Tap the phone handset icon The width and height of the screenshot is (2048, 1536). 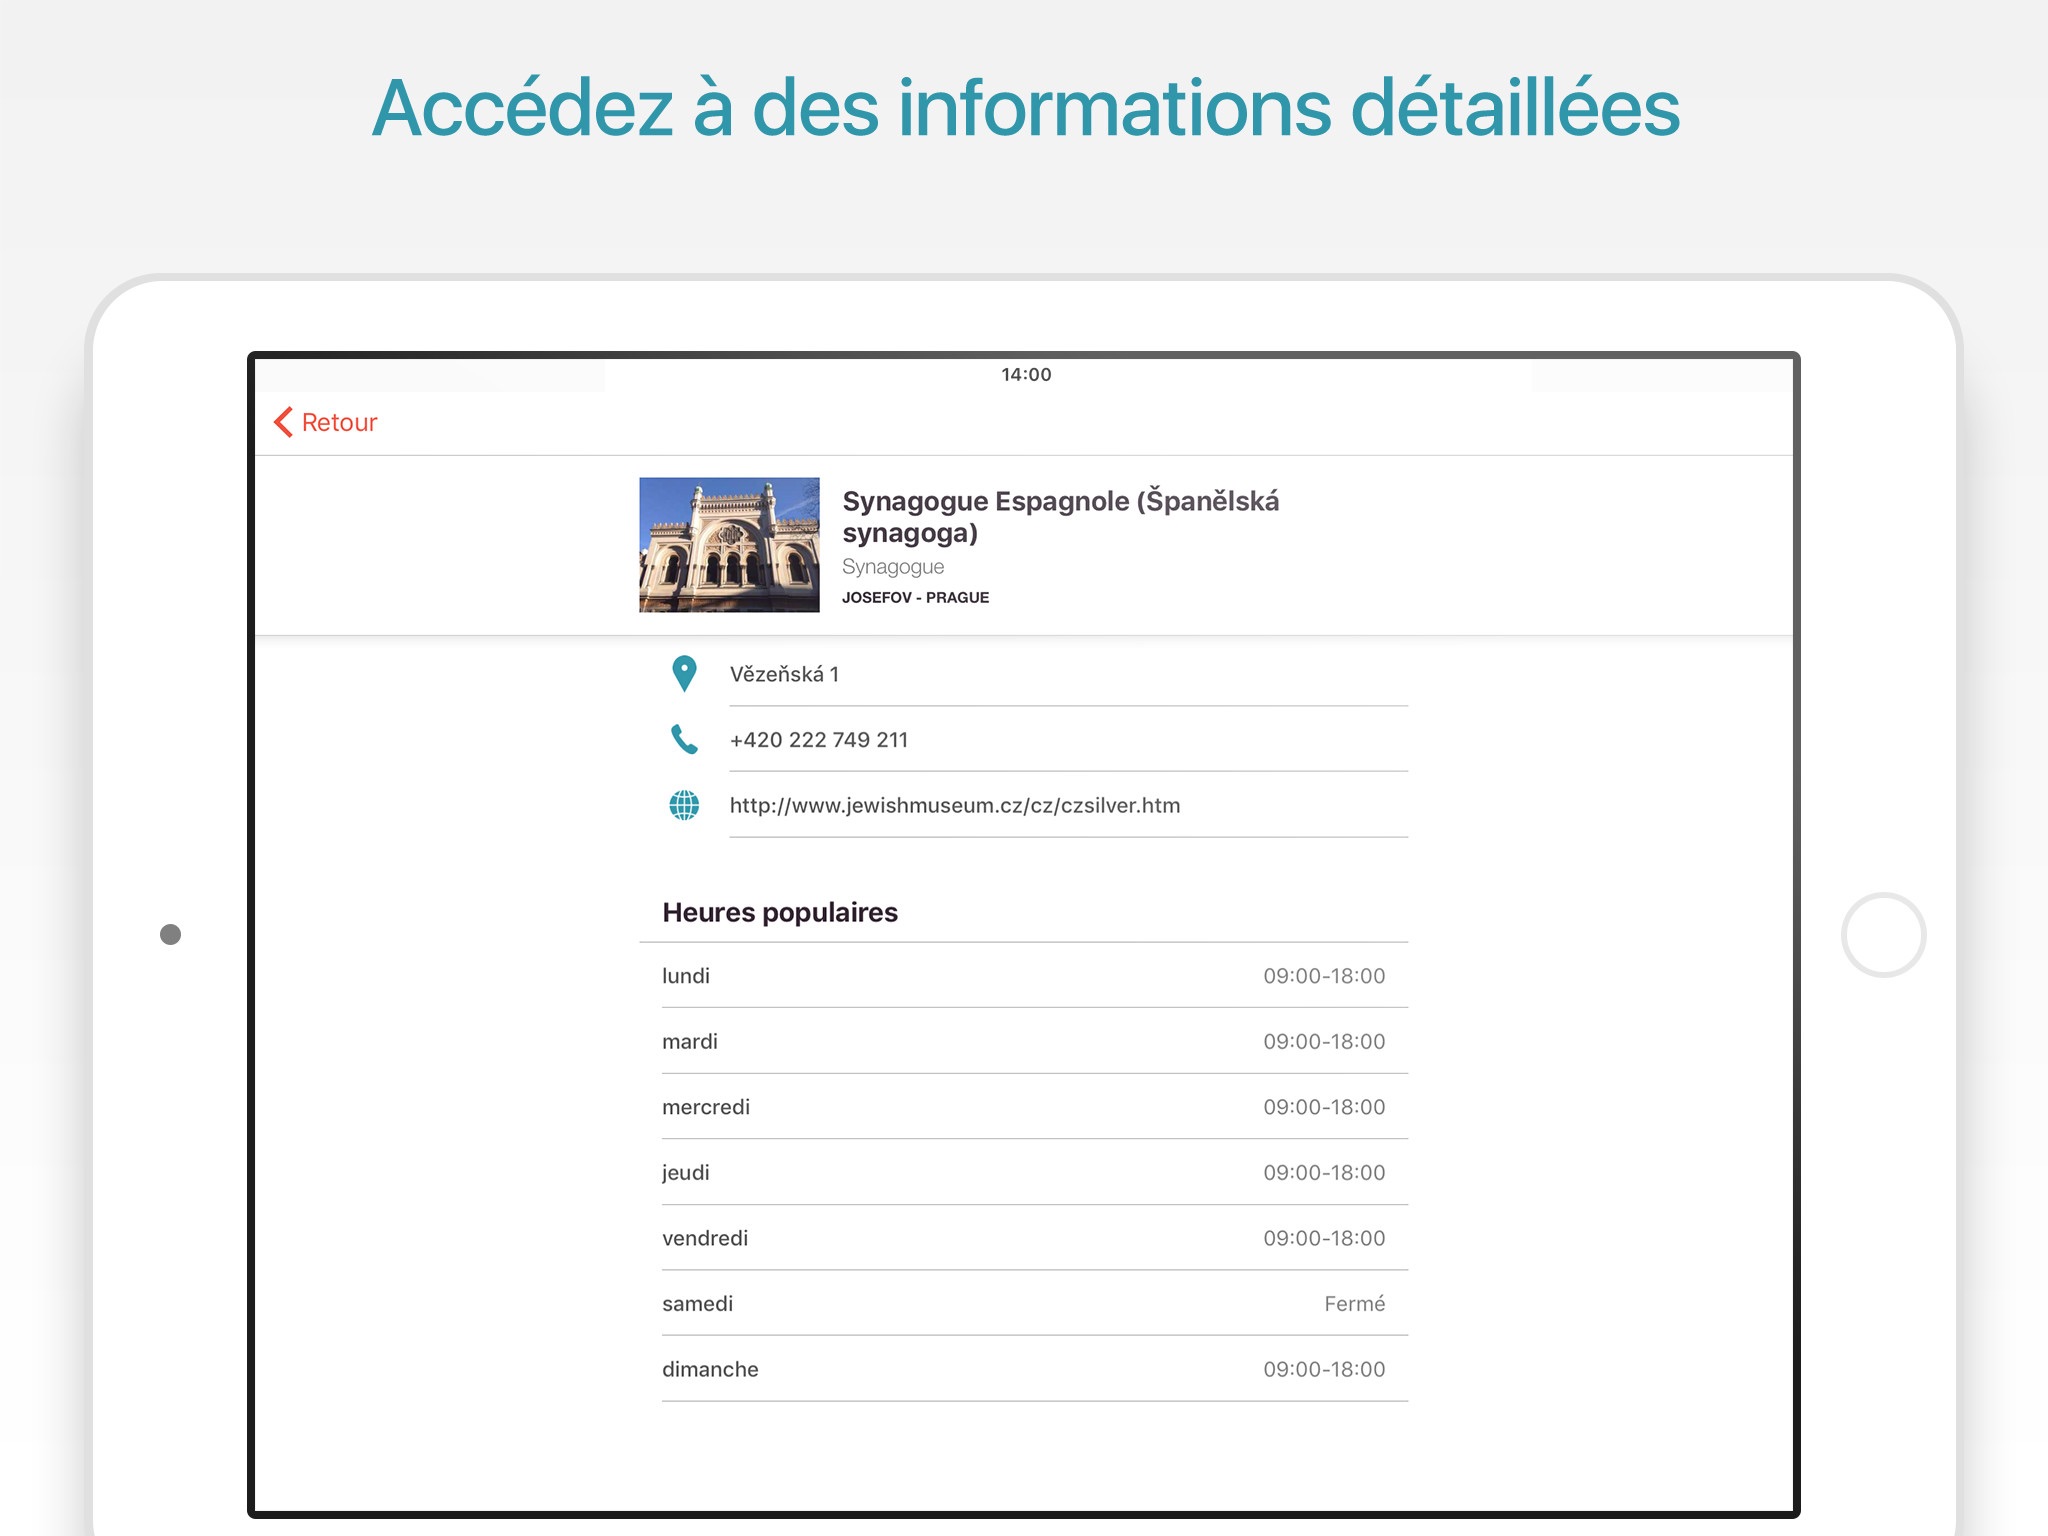pos(684,740)
